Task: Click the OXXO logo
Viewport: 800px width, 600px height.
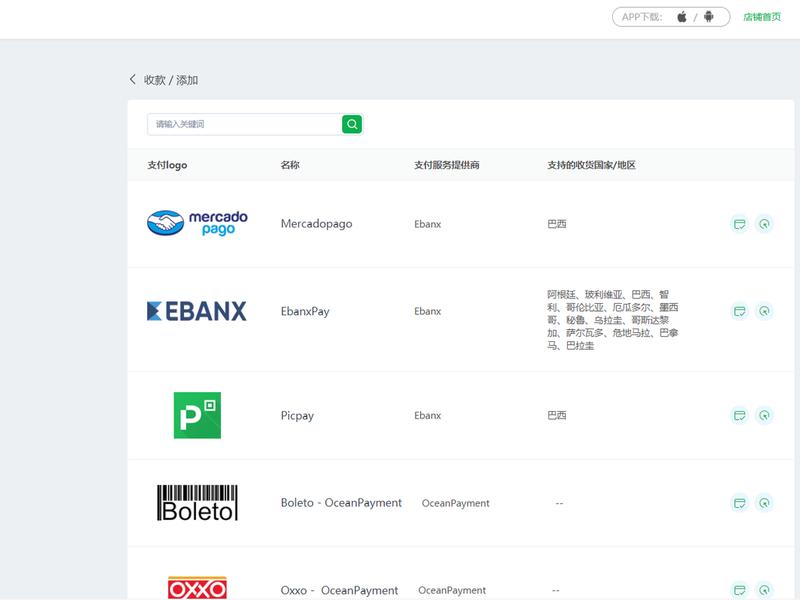Action: point(197,588)
